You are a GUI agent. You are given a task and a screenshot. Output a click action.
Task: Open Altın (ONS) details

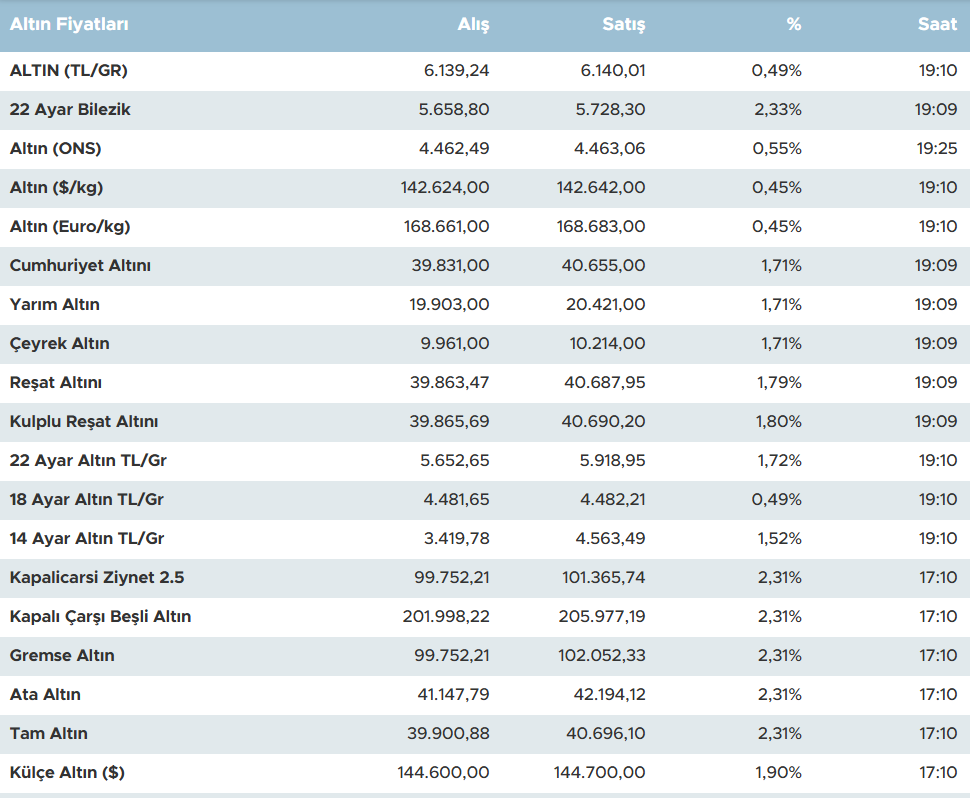(x=55, y=149)
